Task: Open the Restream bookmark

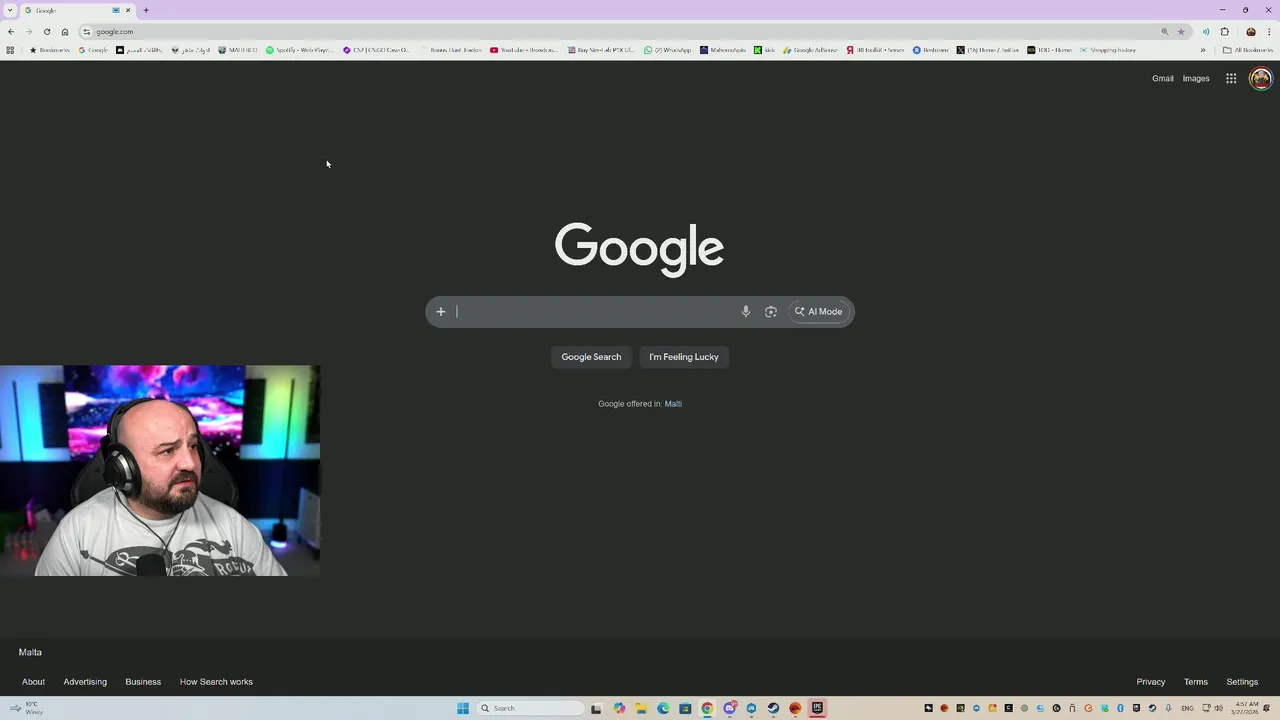Action: tap(930, 50)
